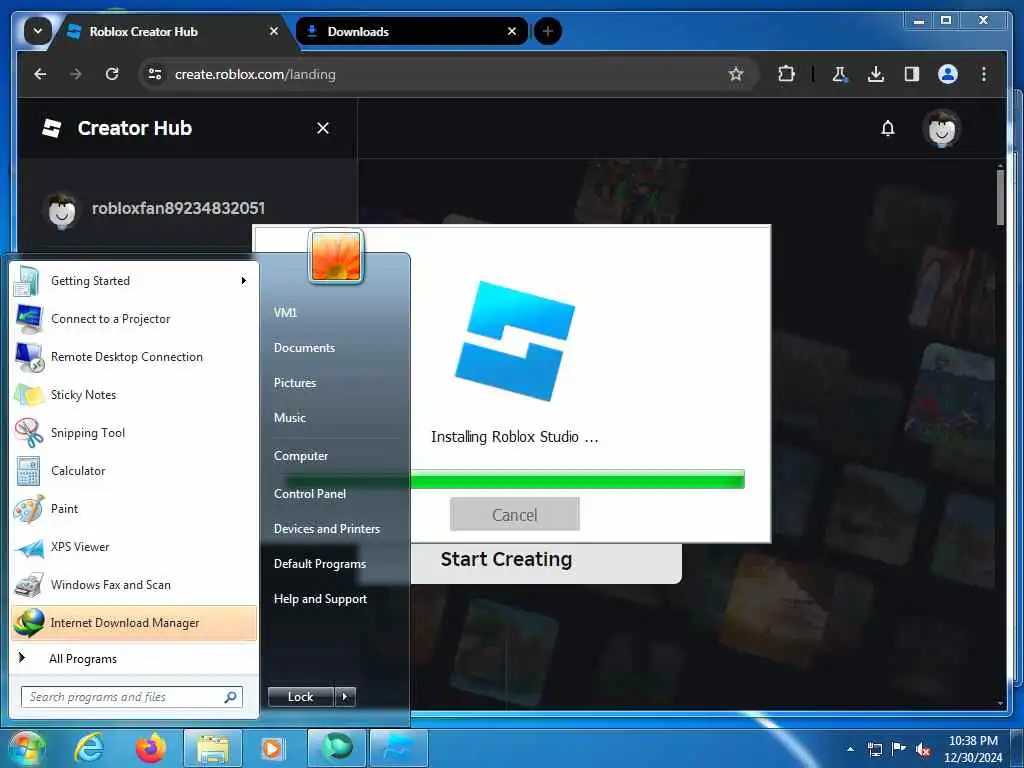1024x768 pixels.
Task: Open the VM1 user folder
Action: click(x=285, y=312)
